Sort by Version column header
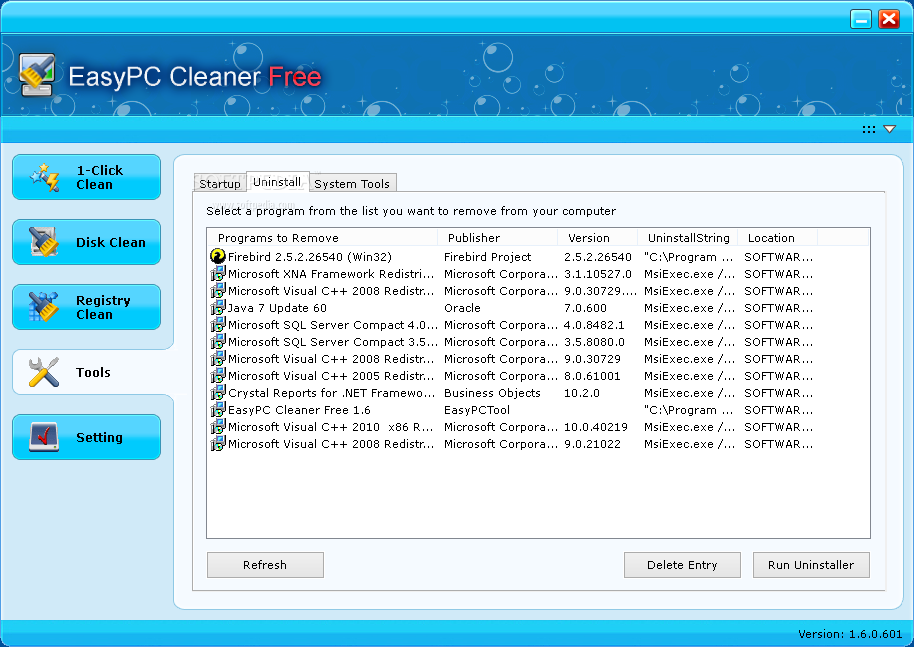 pos(597,238)
